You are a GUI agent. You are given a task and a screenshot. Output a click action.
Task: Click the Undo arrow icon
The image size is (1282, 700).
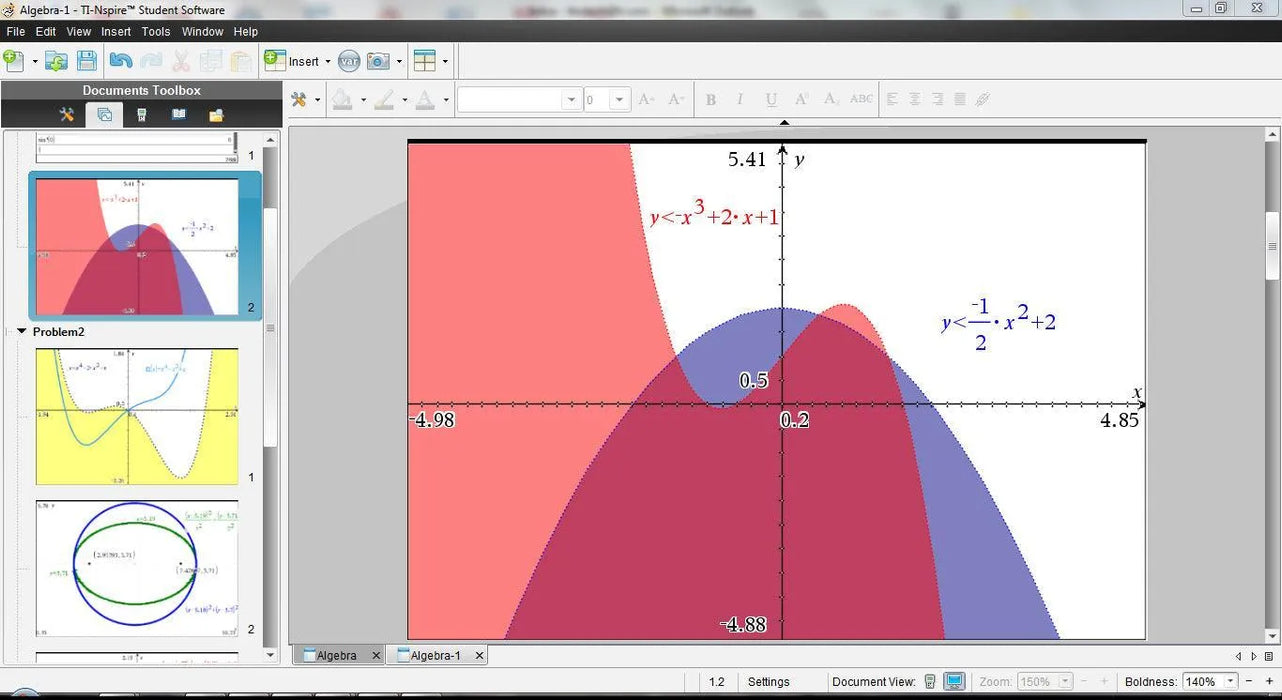pos(121,61)
